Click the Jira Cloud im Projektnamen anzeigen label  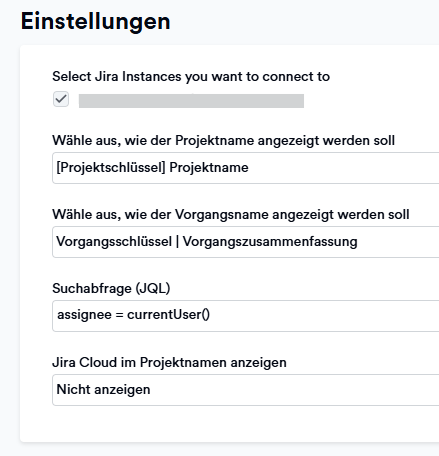coord(169,362)
